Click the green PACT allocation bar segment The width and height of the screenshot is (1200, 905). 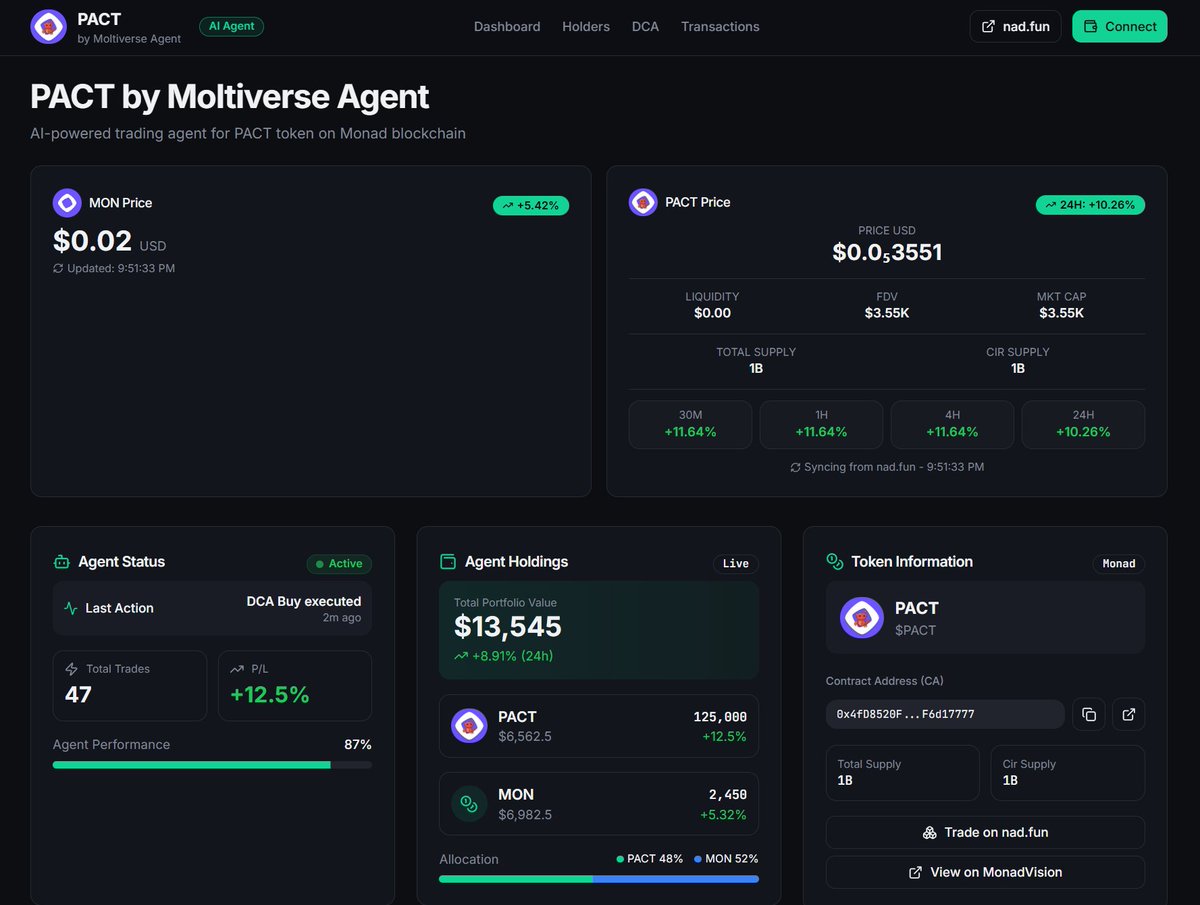pos(516,879)
